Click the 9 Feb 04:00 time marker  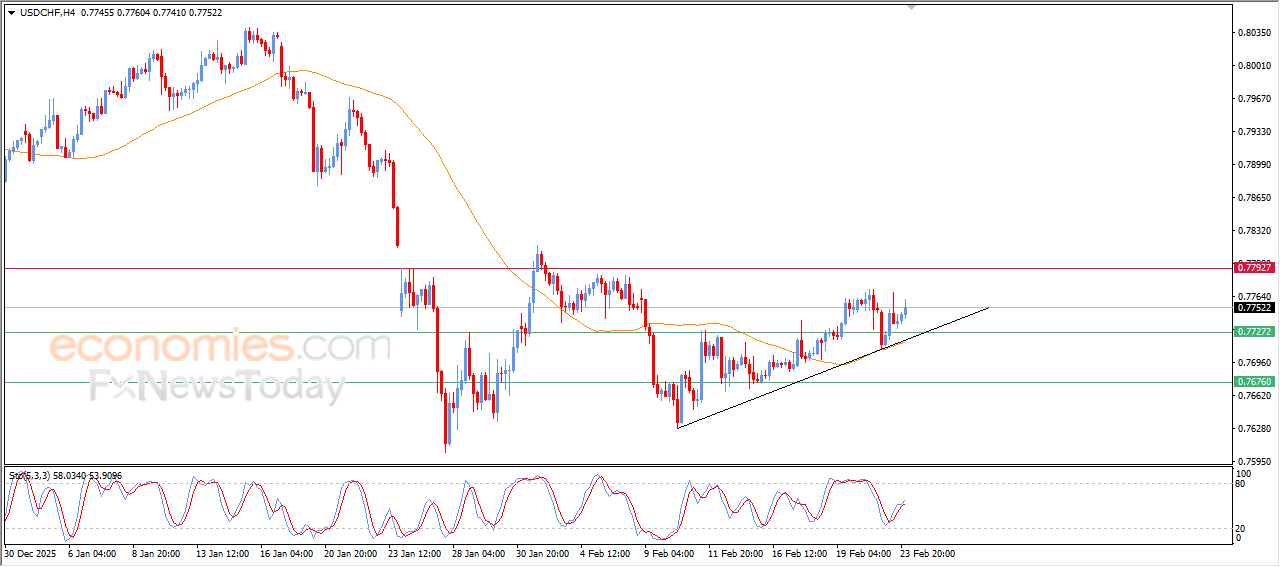[x=669, y=552]
